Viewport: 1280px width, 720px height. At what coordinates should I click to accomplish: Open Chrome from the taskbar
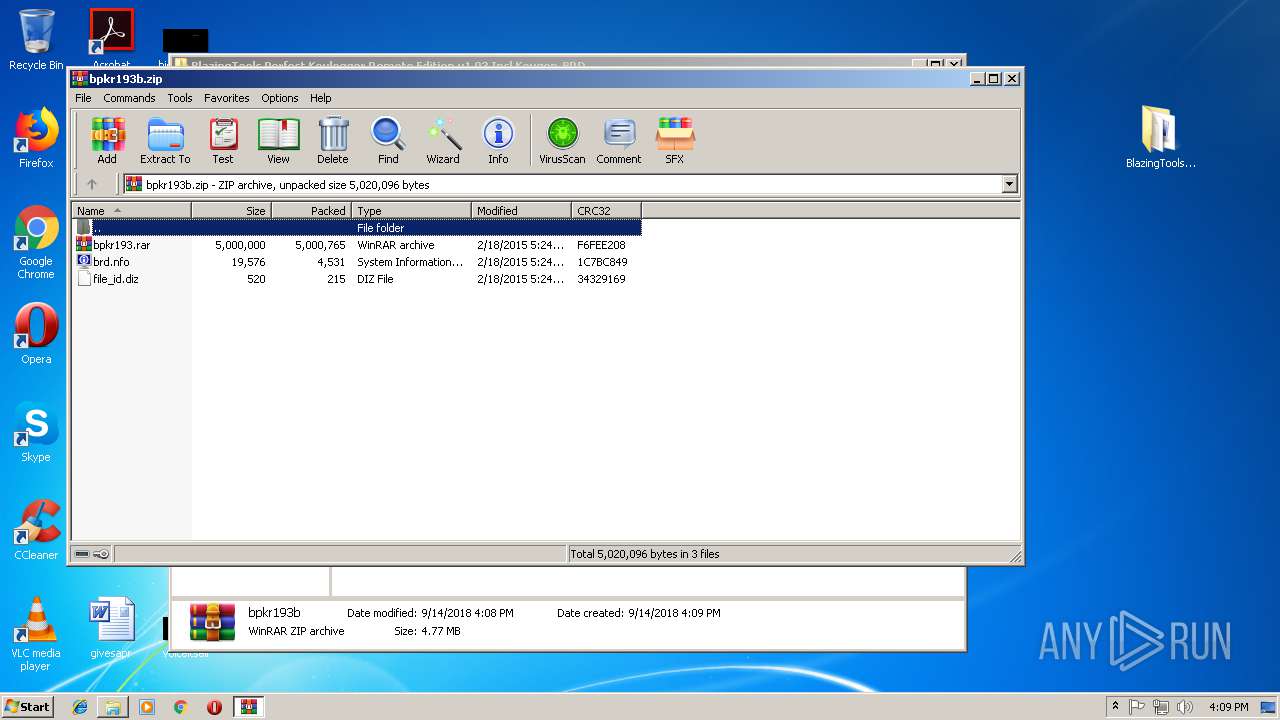click(180, 707)
